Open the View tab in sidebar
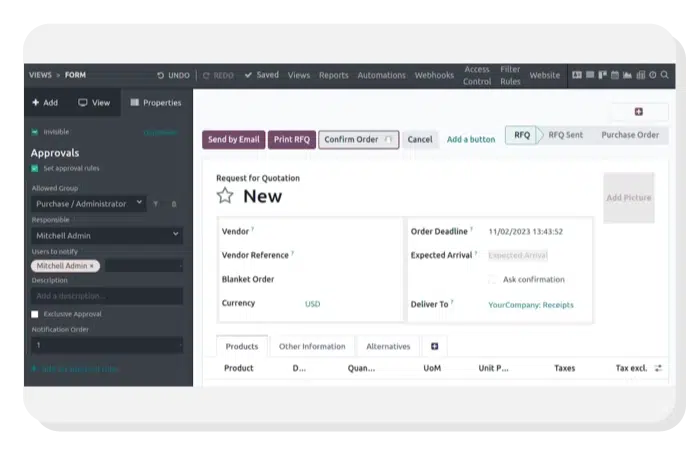700x450 pixels. [94, 103]
